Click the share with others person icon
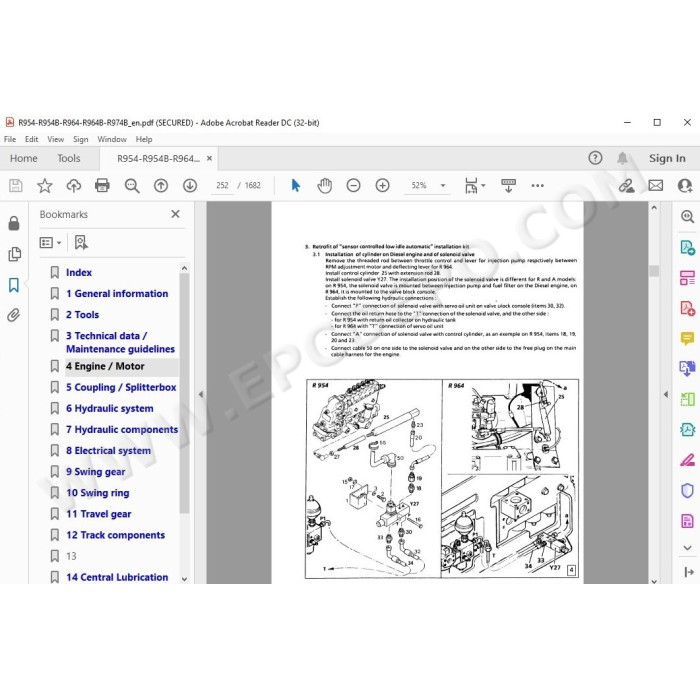 684,185
